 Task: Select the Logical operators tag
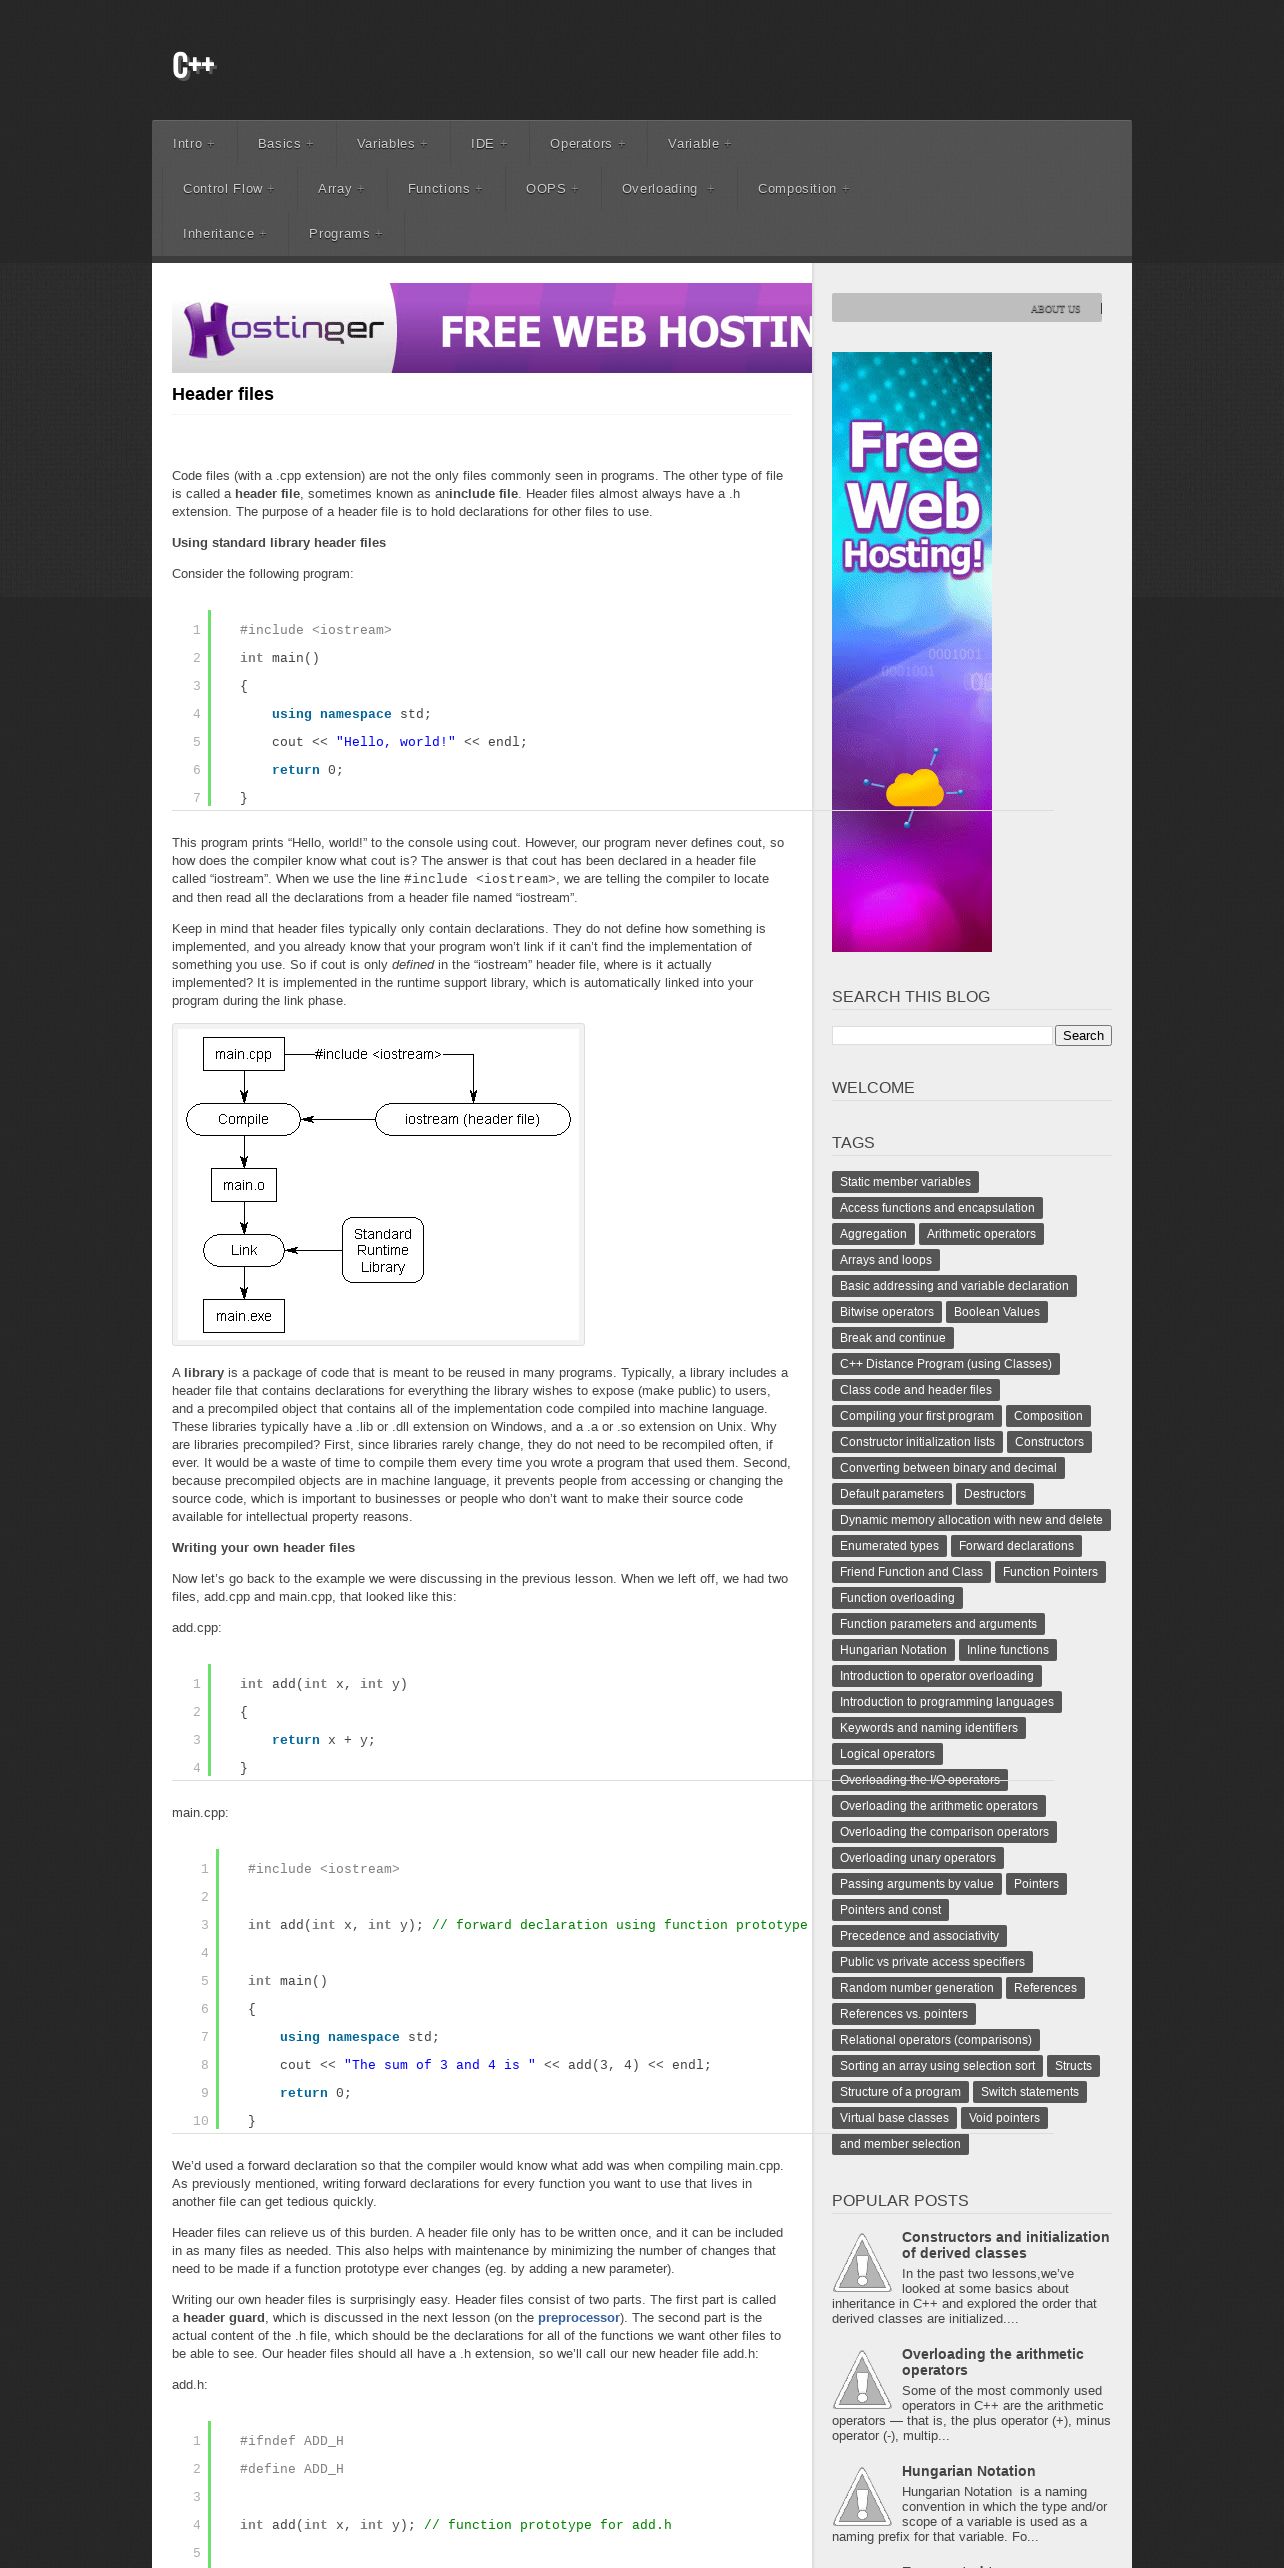point(887,1754)
